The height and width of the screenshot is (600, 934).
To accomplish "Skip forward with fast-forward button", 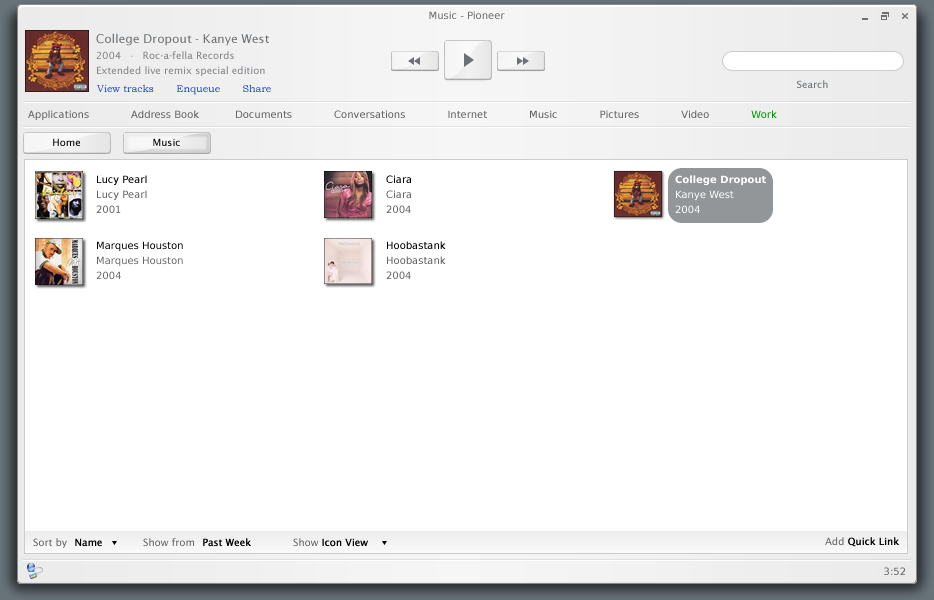I will [521, 61].
